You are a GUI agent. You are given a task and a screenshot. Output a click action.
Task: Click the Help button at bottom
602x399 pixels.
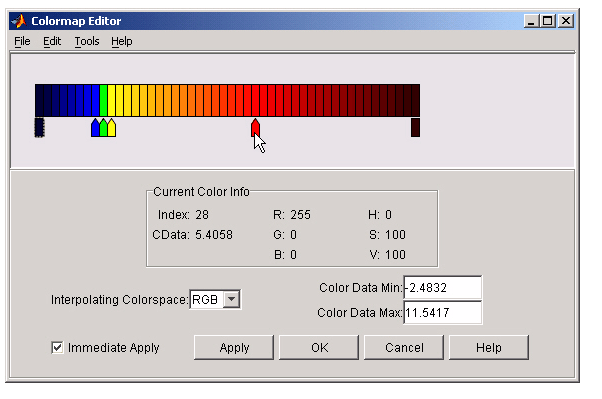point(489,348)
